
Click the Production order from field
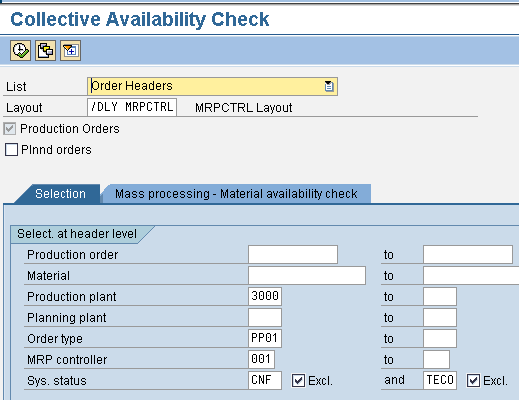click(293, 255)
